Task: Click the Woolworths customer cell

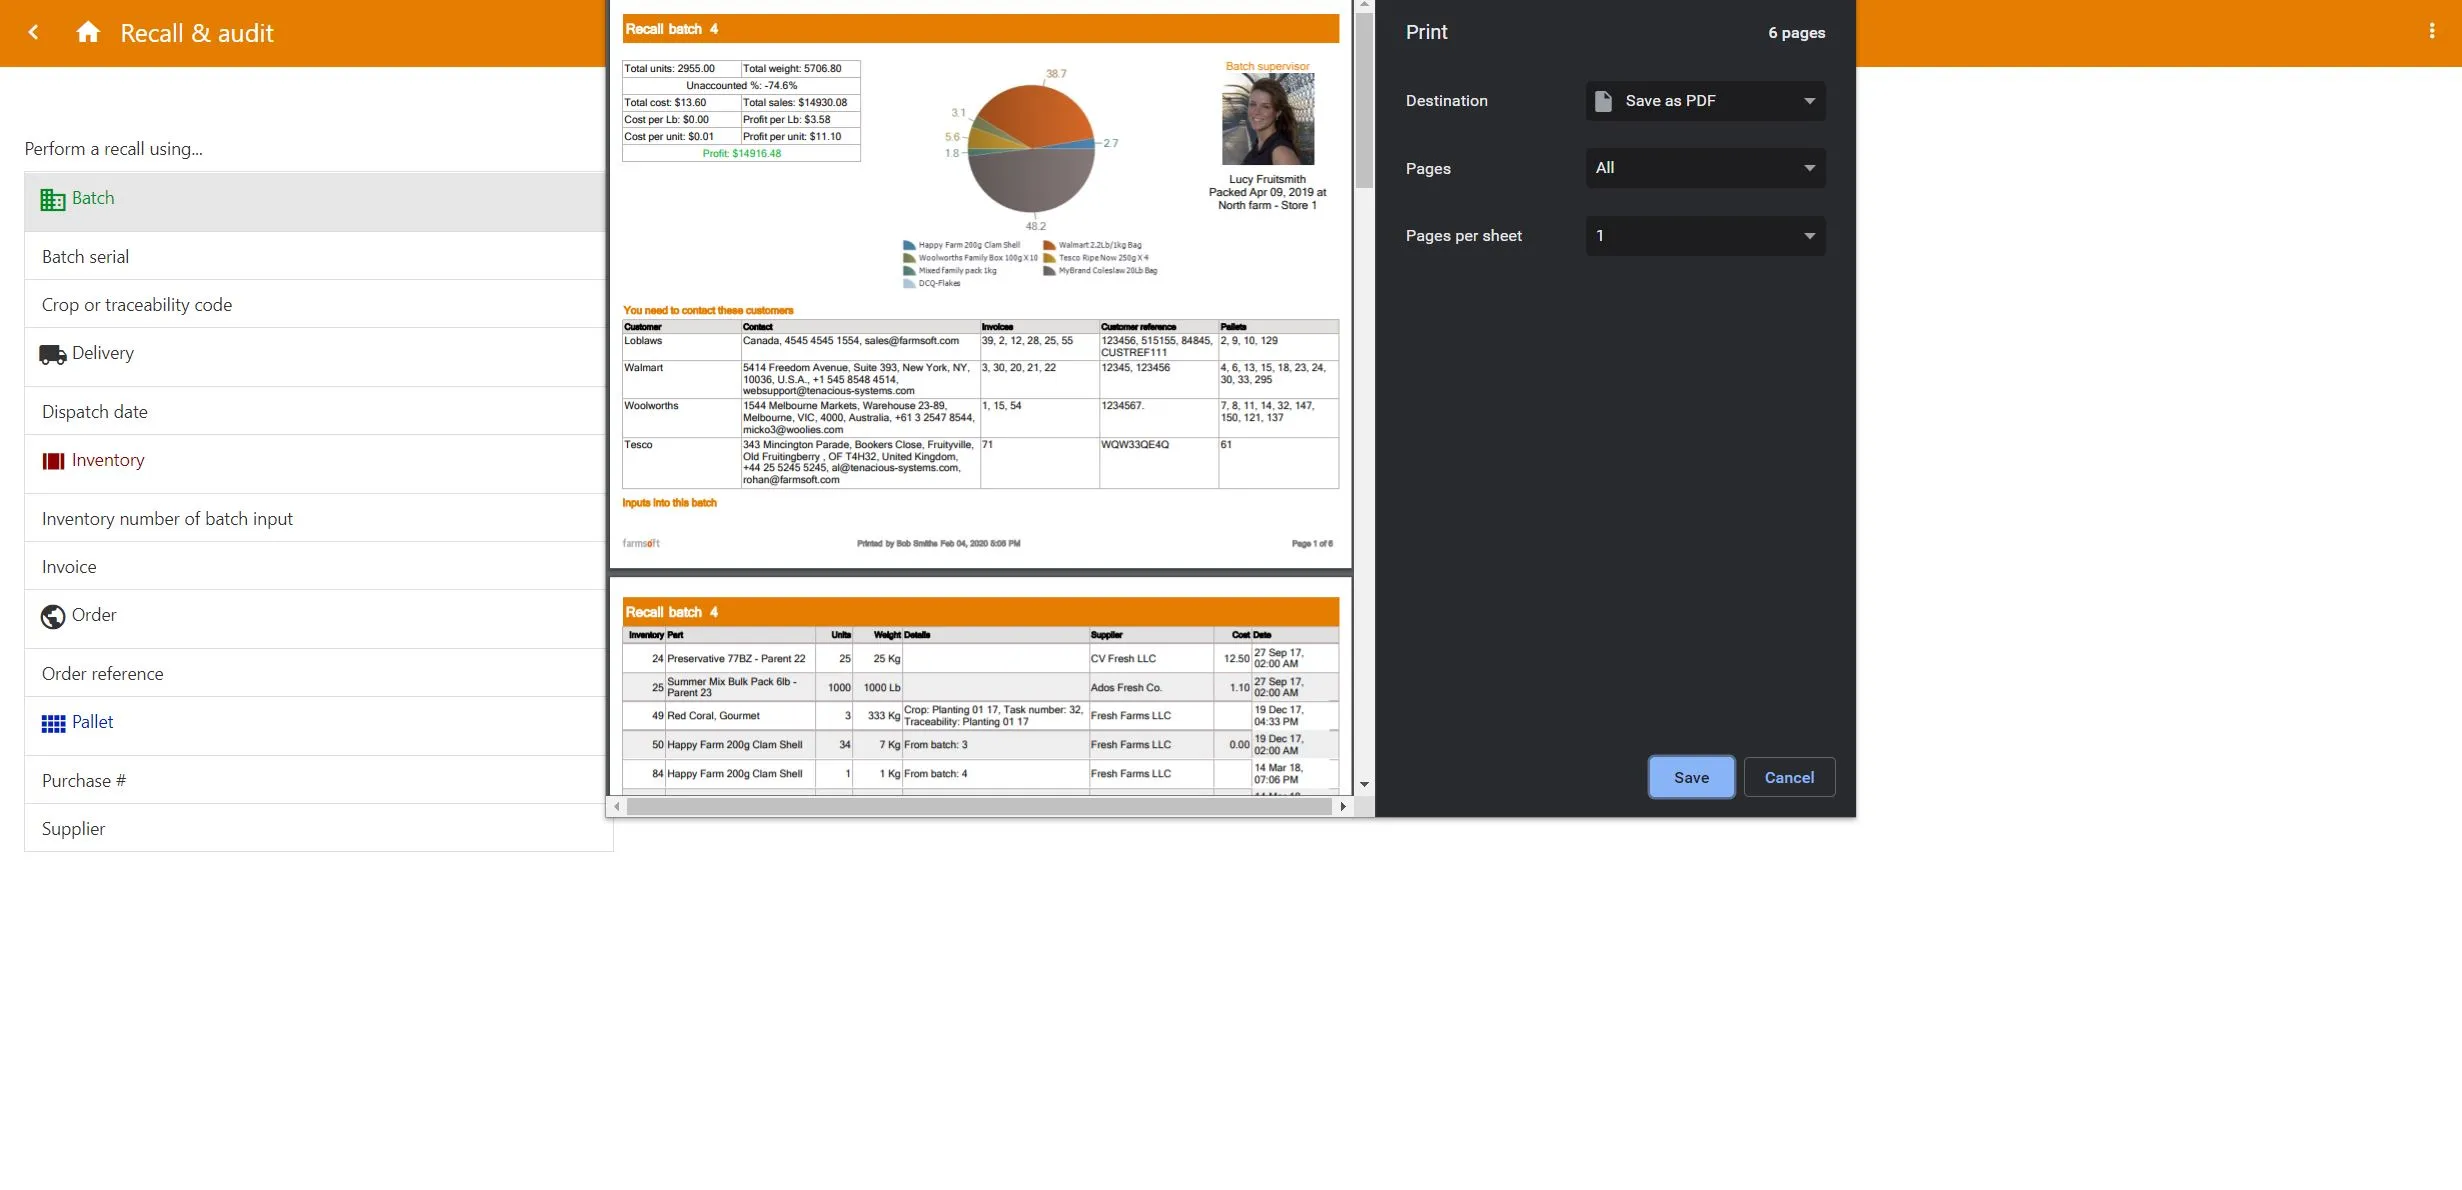Action: tap(681, 418)
